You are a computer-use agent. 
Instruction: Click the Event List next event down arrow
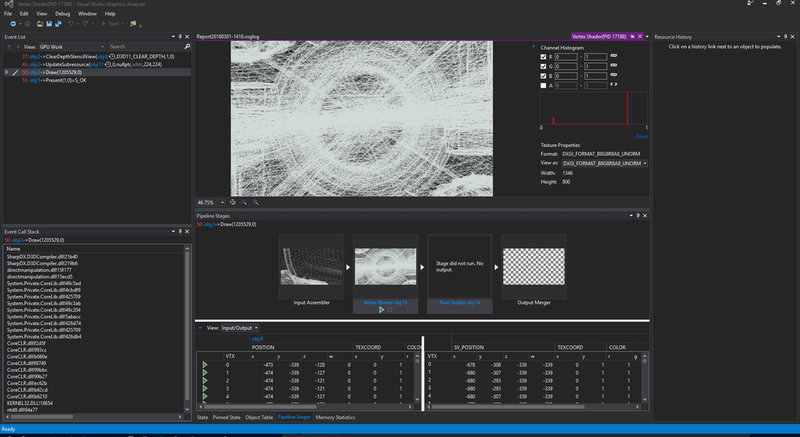click(18, 46)
